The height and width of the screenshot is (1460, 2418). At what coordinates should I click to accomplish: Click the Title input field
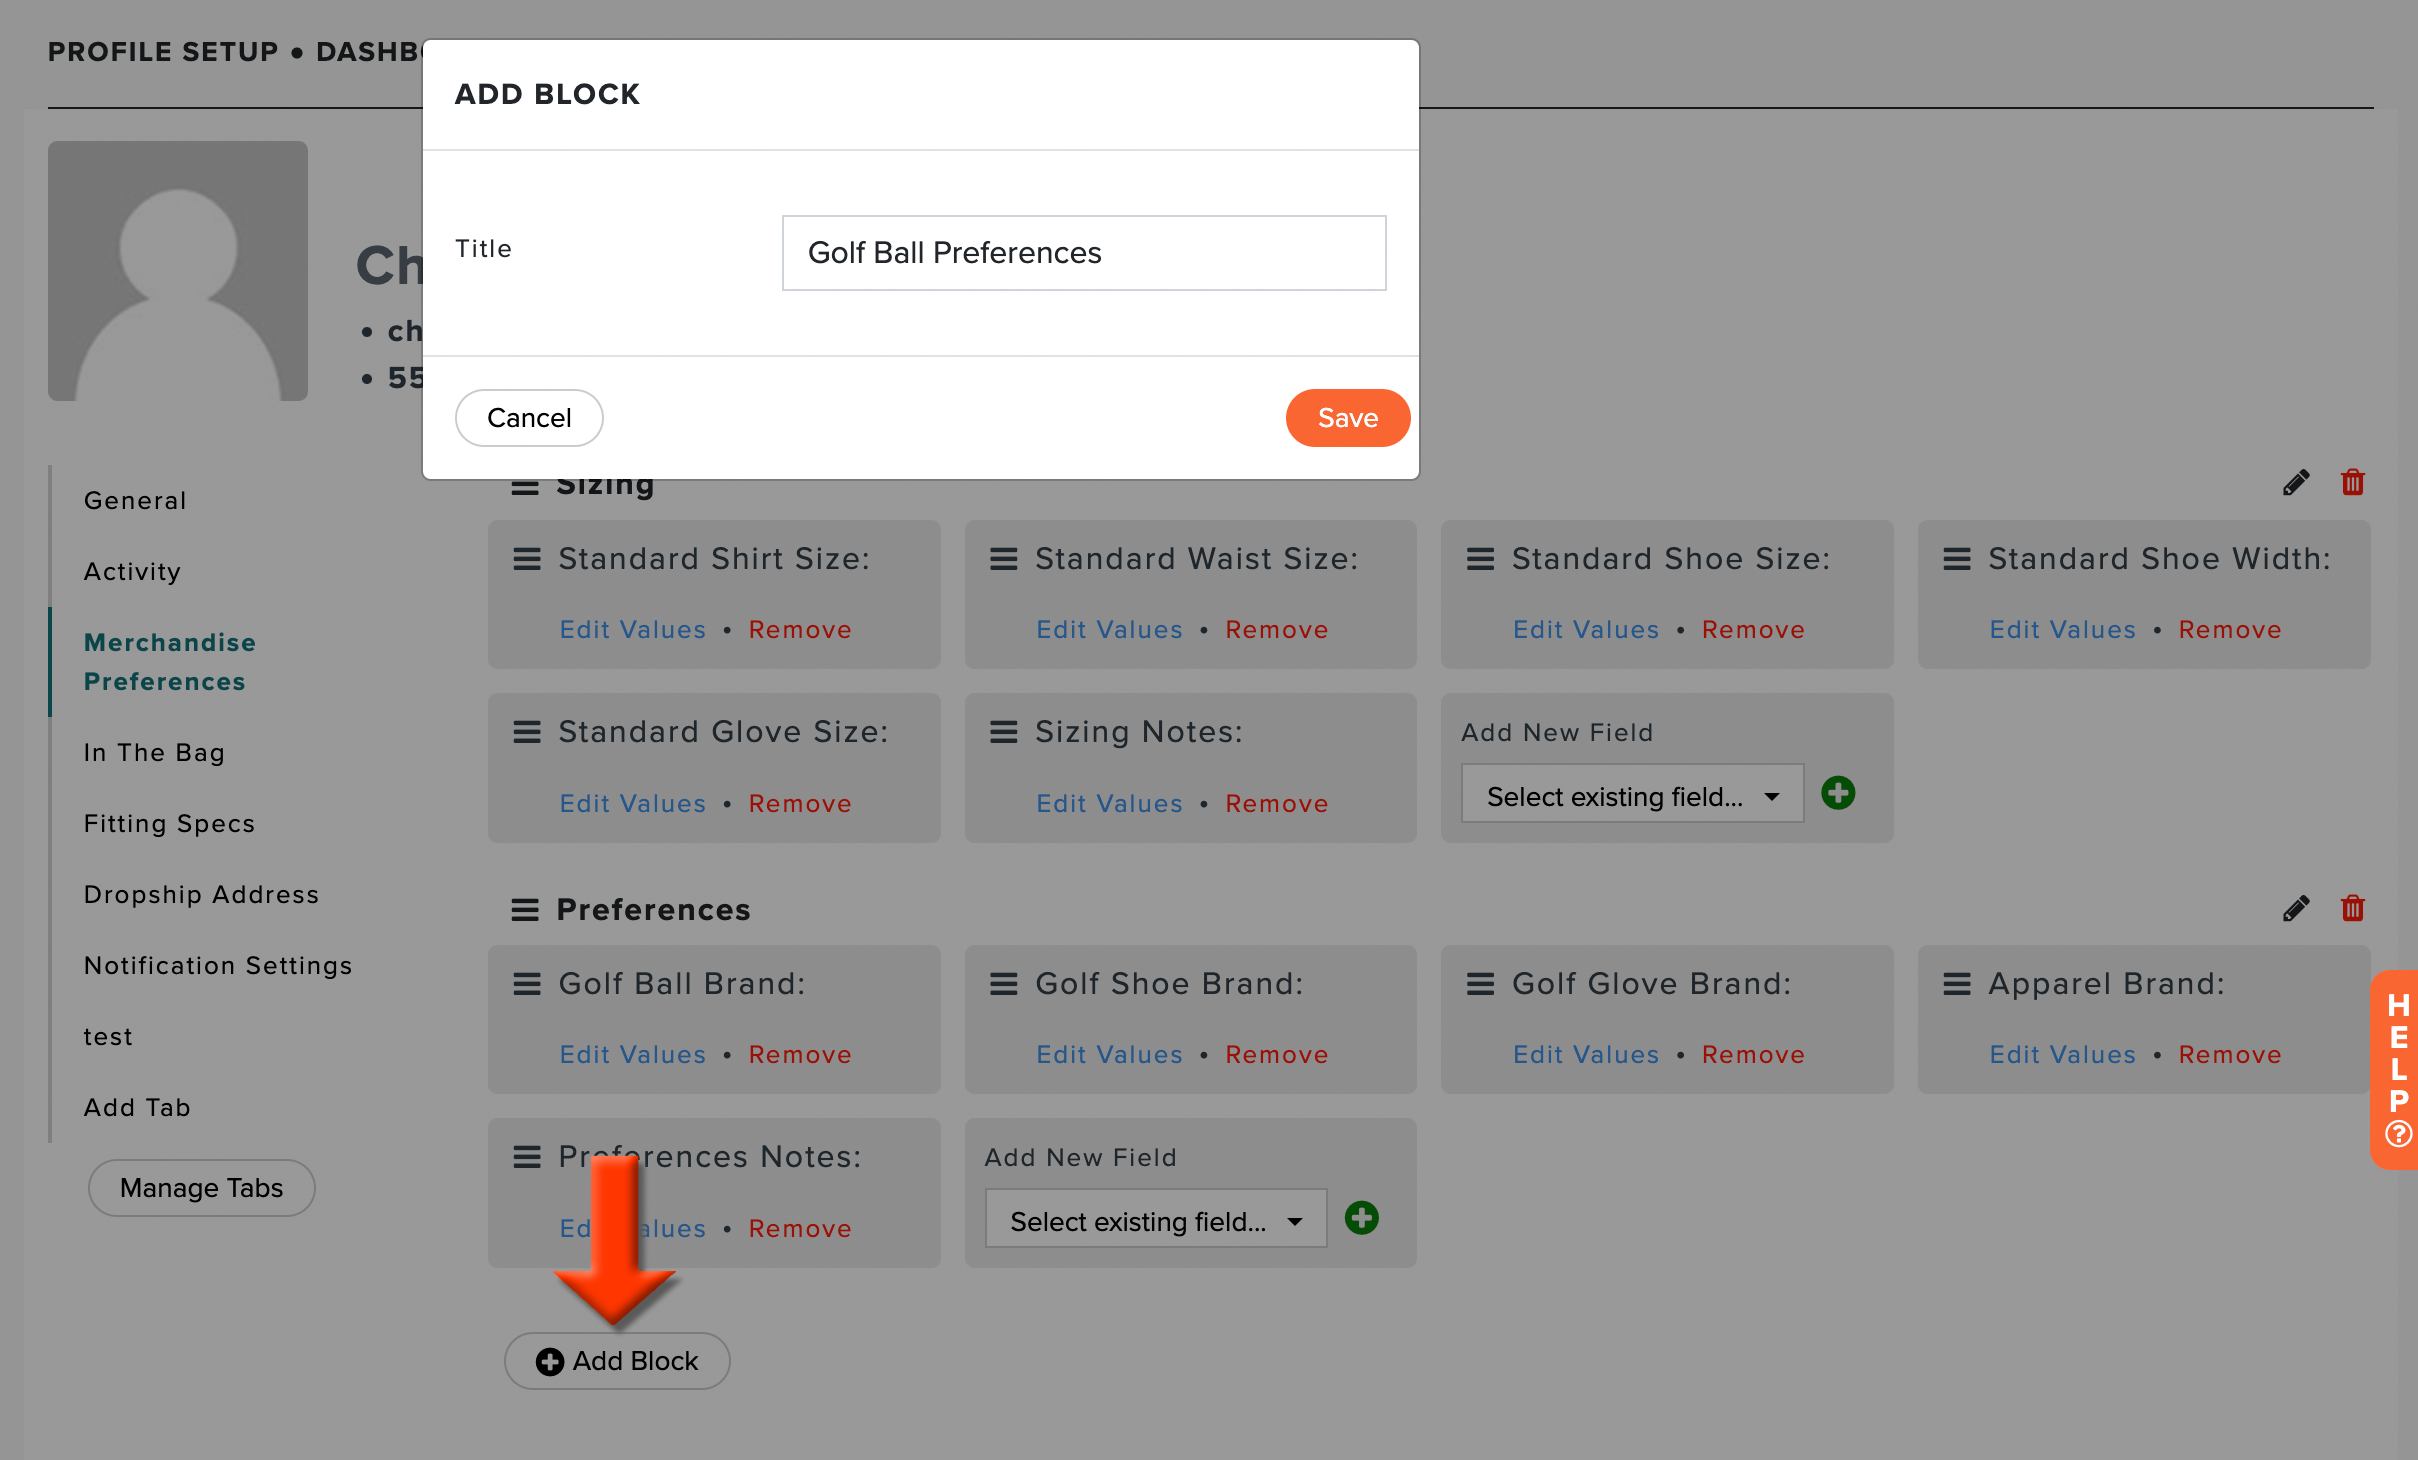coord(1084,253)
